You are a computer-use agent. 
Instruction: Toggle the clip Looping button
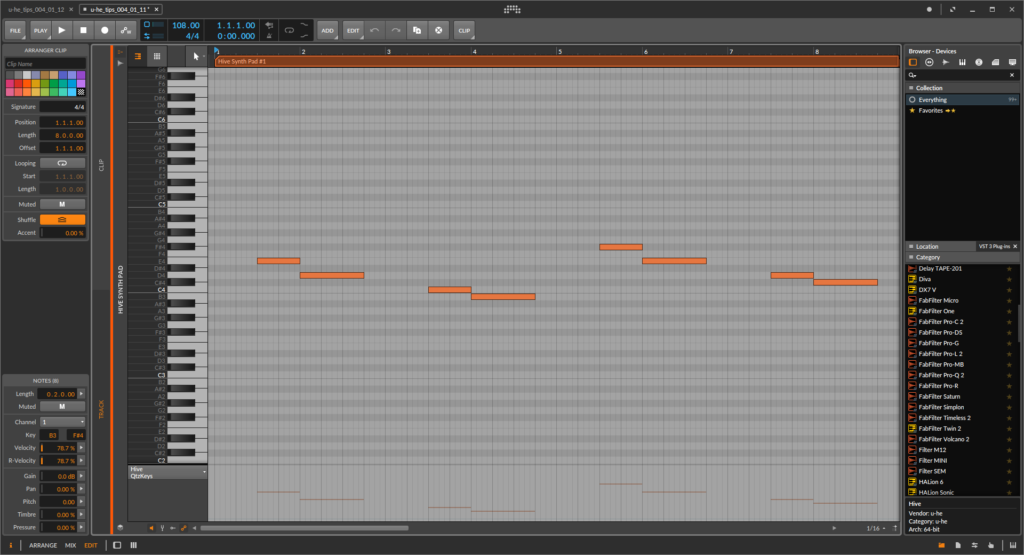click(62, 162)
